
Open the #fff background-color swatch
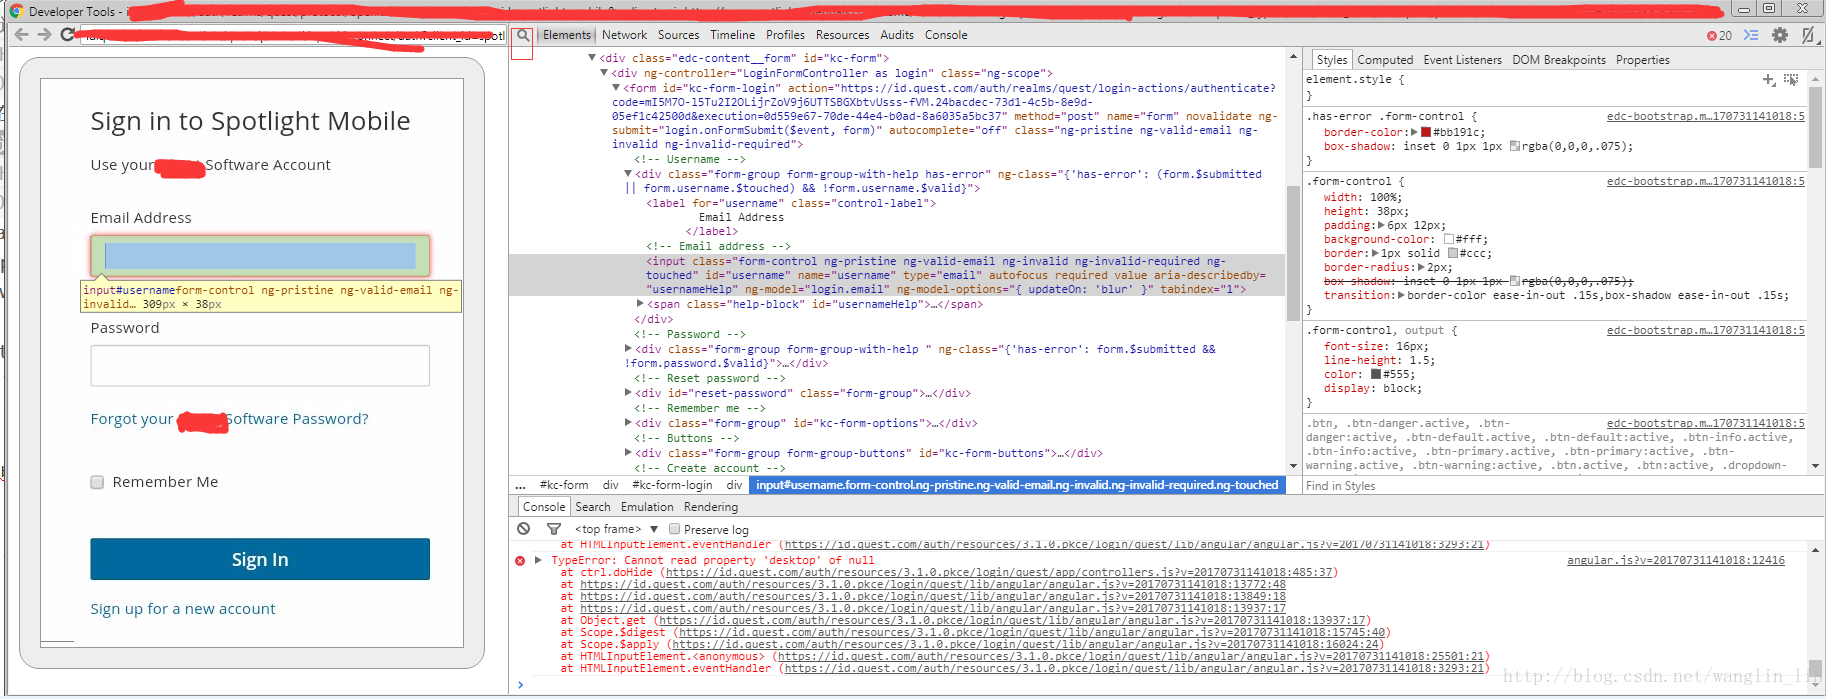pos(1448,239)
